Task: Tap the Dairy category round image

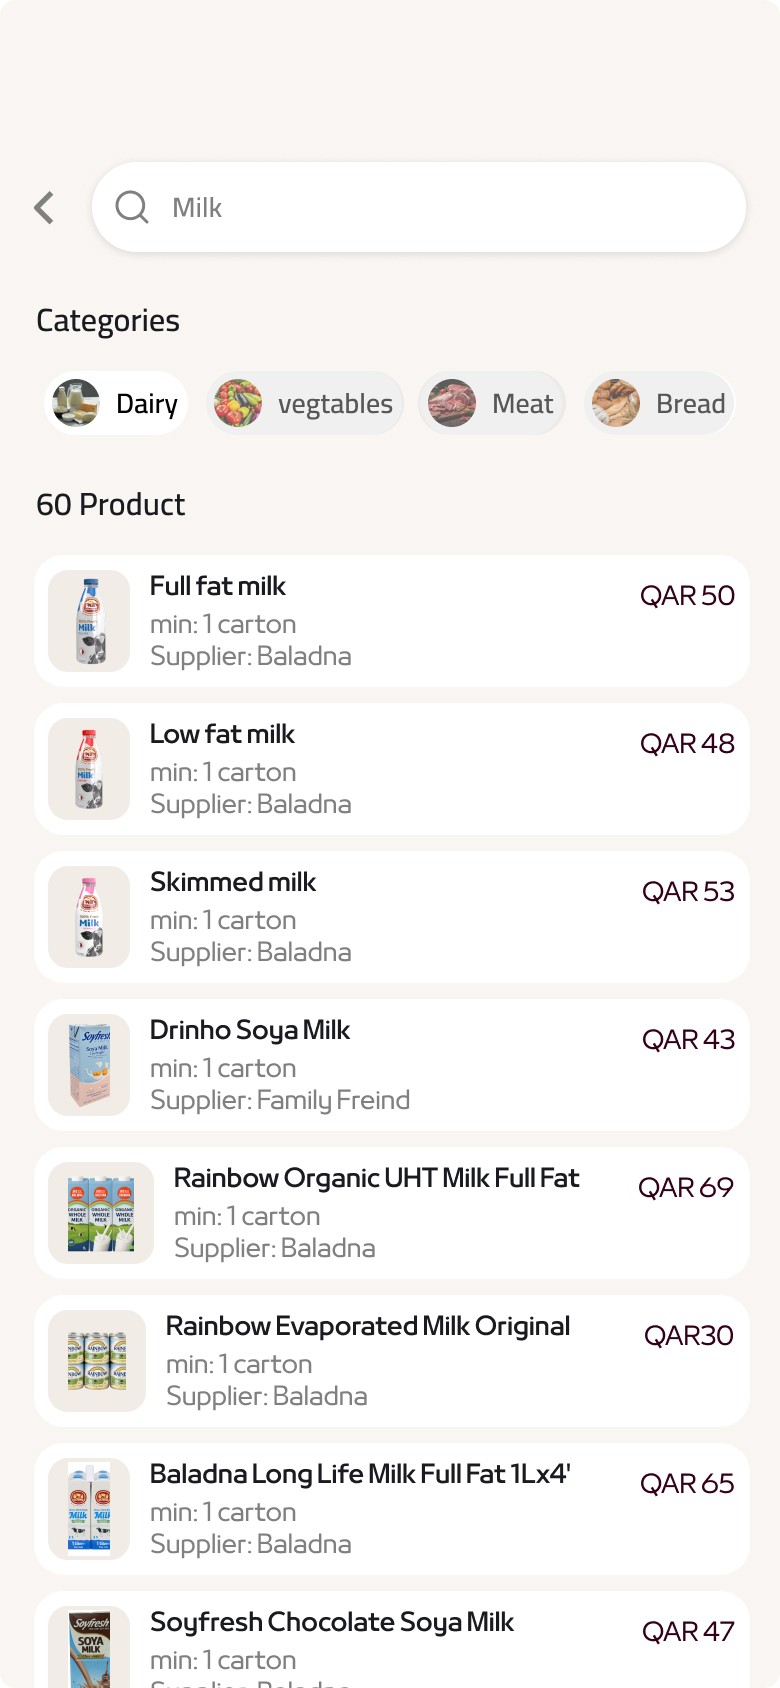Action: (76, 404)
